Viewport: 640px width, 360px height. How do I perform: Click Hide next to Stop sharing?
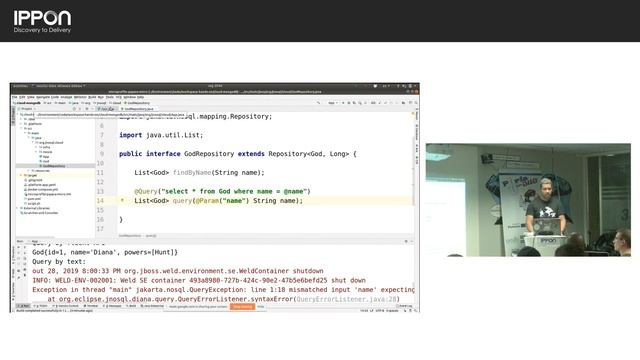[x=260, y=307]
